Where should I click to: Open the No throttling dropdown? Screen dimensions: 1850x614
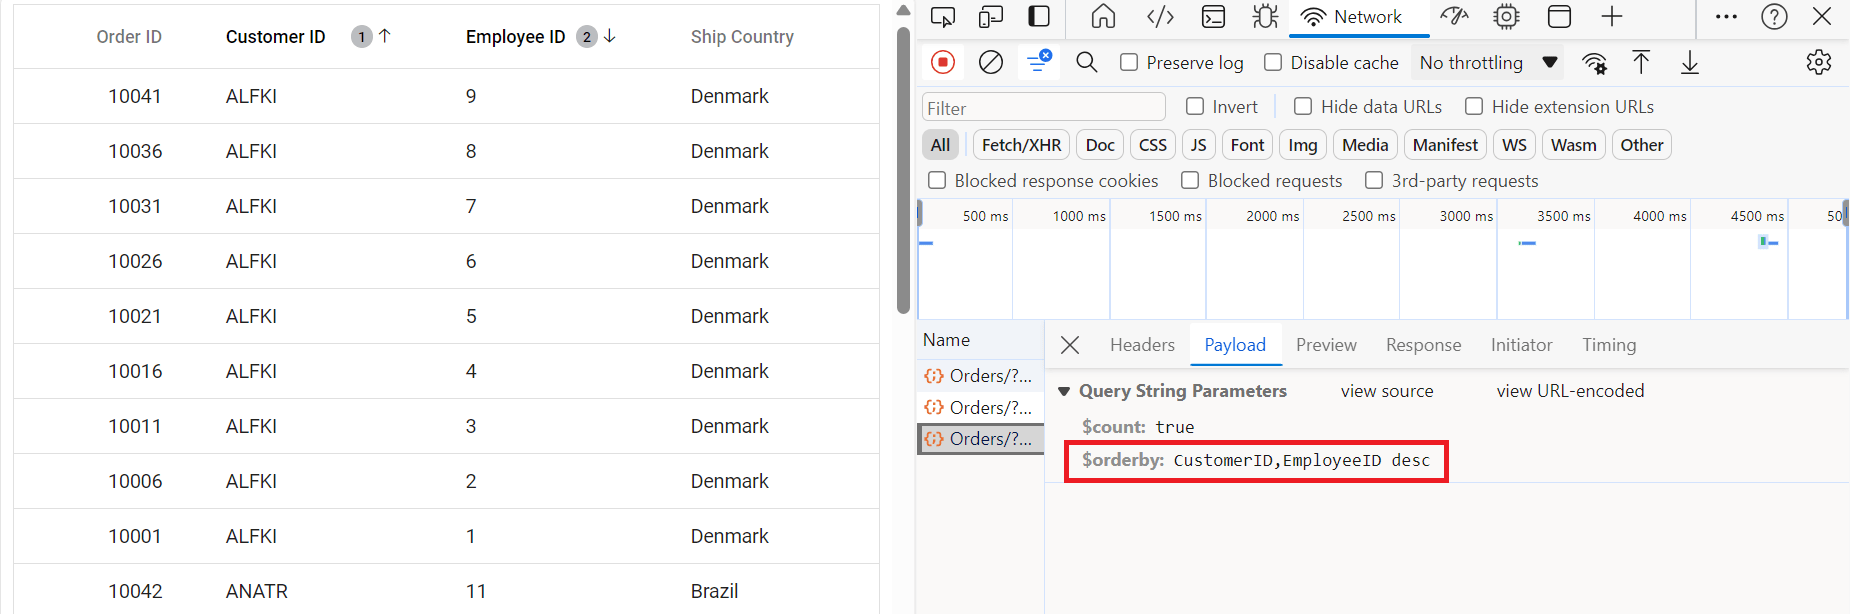(1488, 62)
